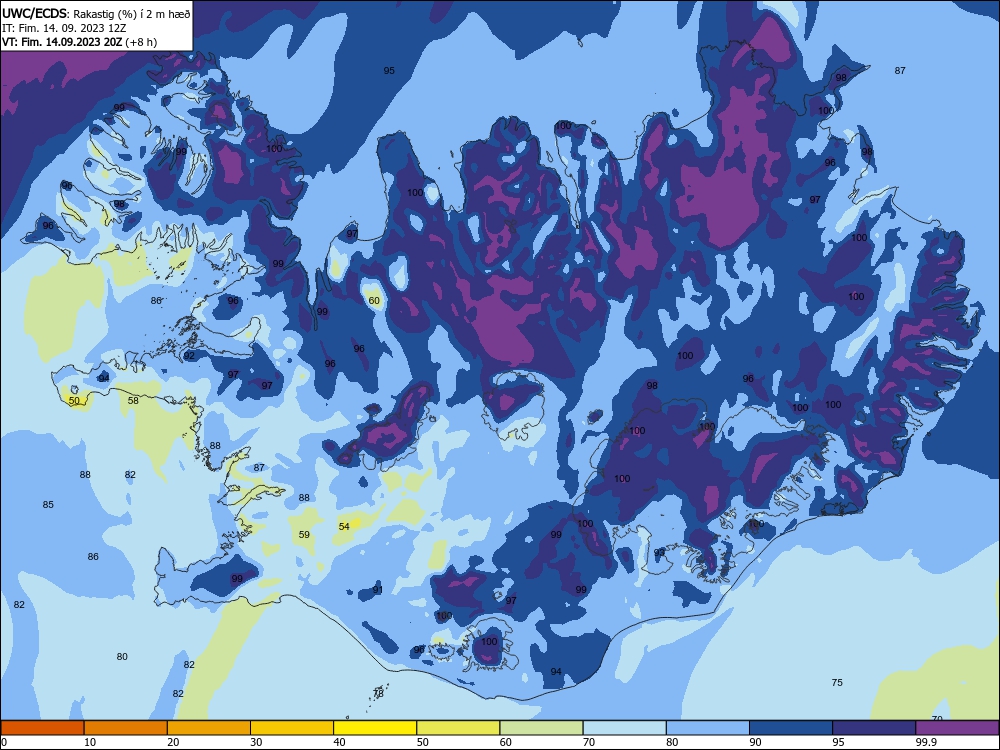This screenshot has height=750, width=1000.
Task: Click the '20' legend scale label
Action: pos(173,742)
